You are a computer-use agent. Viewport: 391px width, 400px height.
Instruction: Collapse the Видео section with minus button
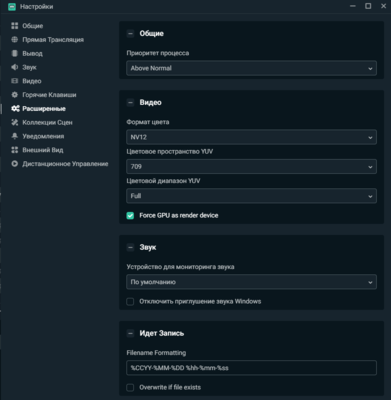(x=131, y=102)
